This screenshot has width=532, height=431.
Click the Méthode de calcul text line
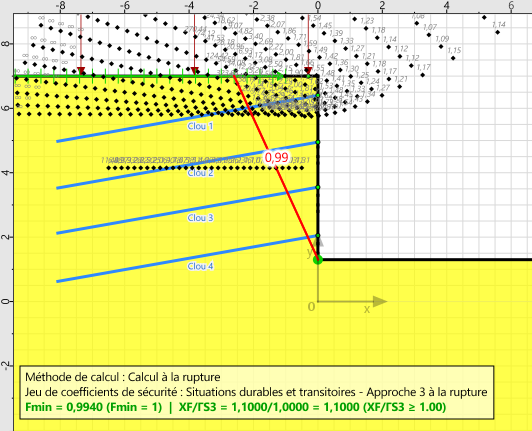point(123,377)
